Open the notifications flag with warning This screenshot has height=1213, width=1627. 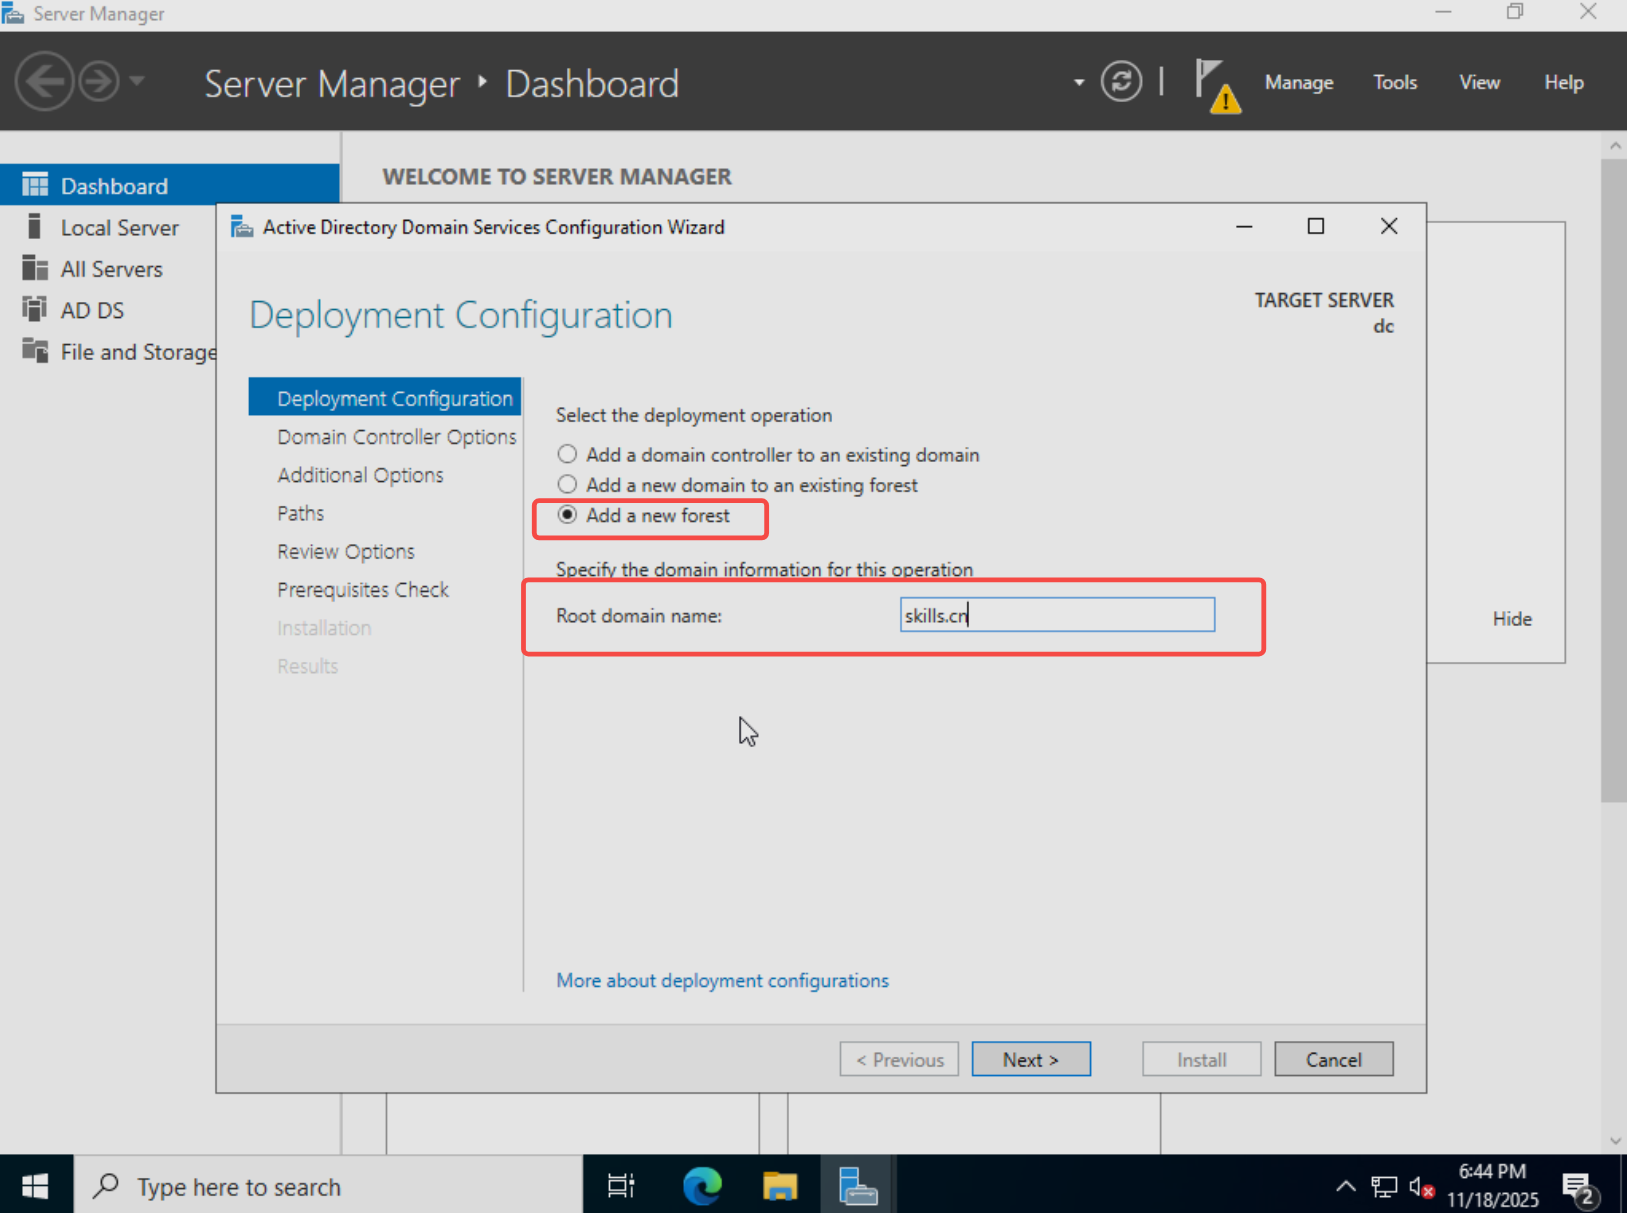pyautogui.click(x=1217, y=85)
